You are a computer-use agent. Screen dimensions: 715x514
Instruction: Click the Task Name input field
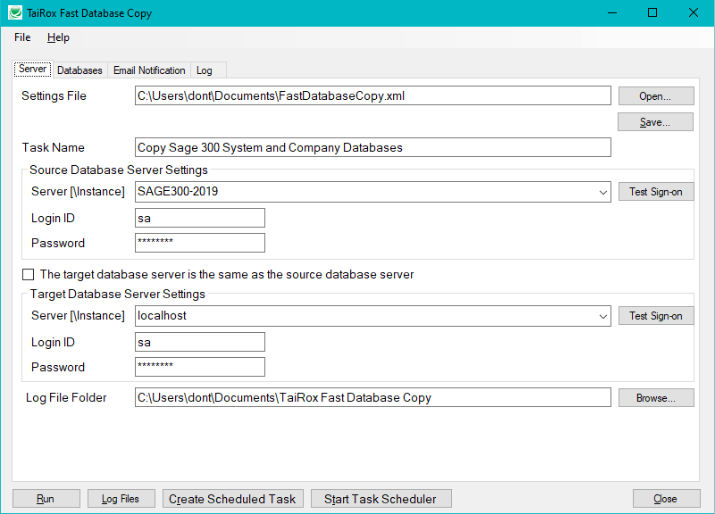point(373,147)
